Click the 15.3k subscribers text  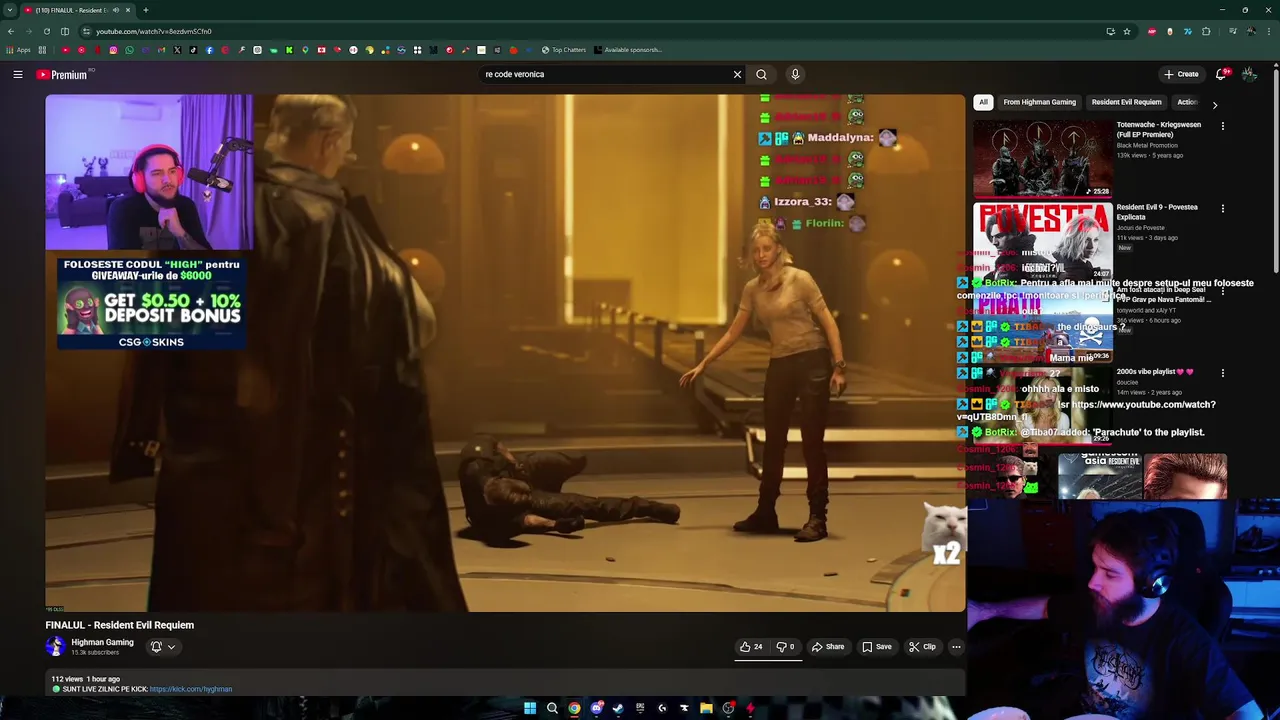95,653
